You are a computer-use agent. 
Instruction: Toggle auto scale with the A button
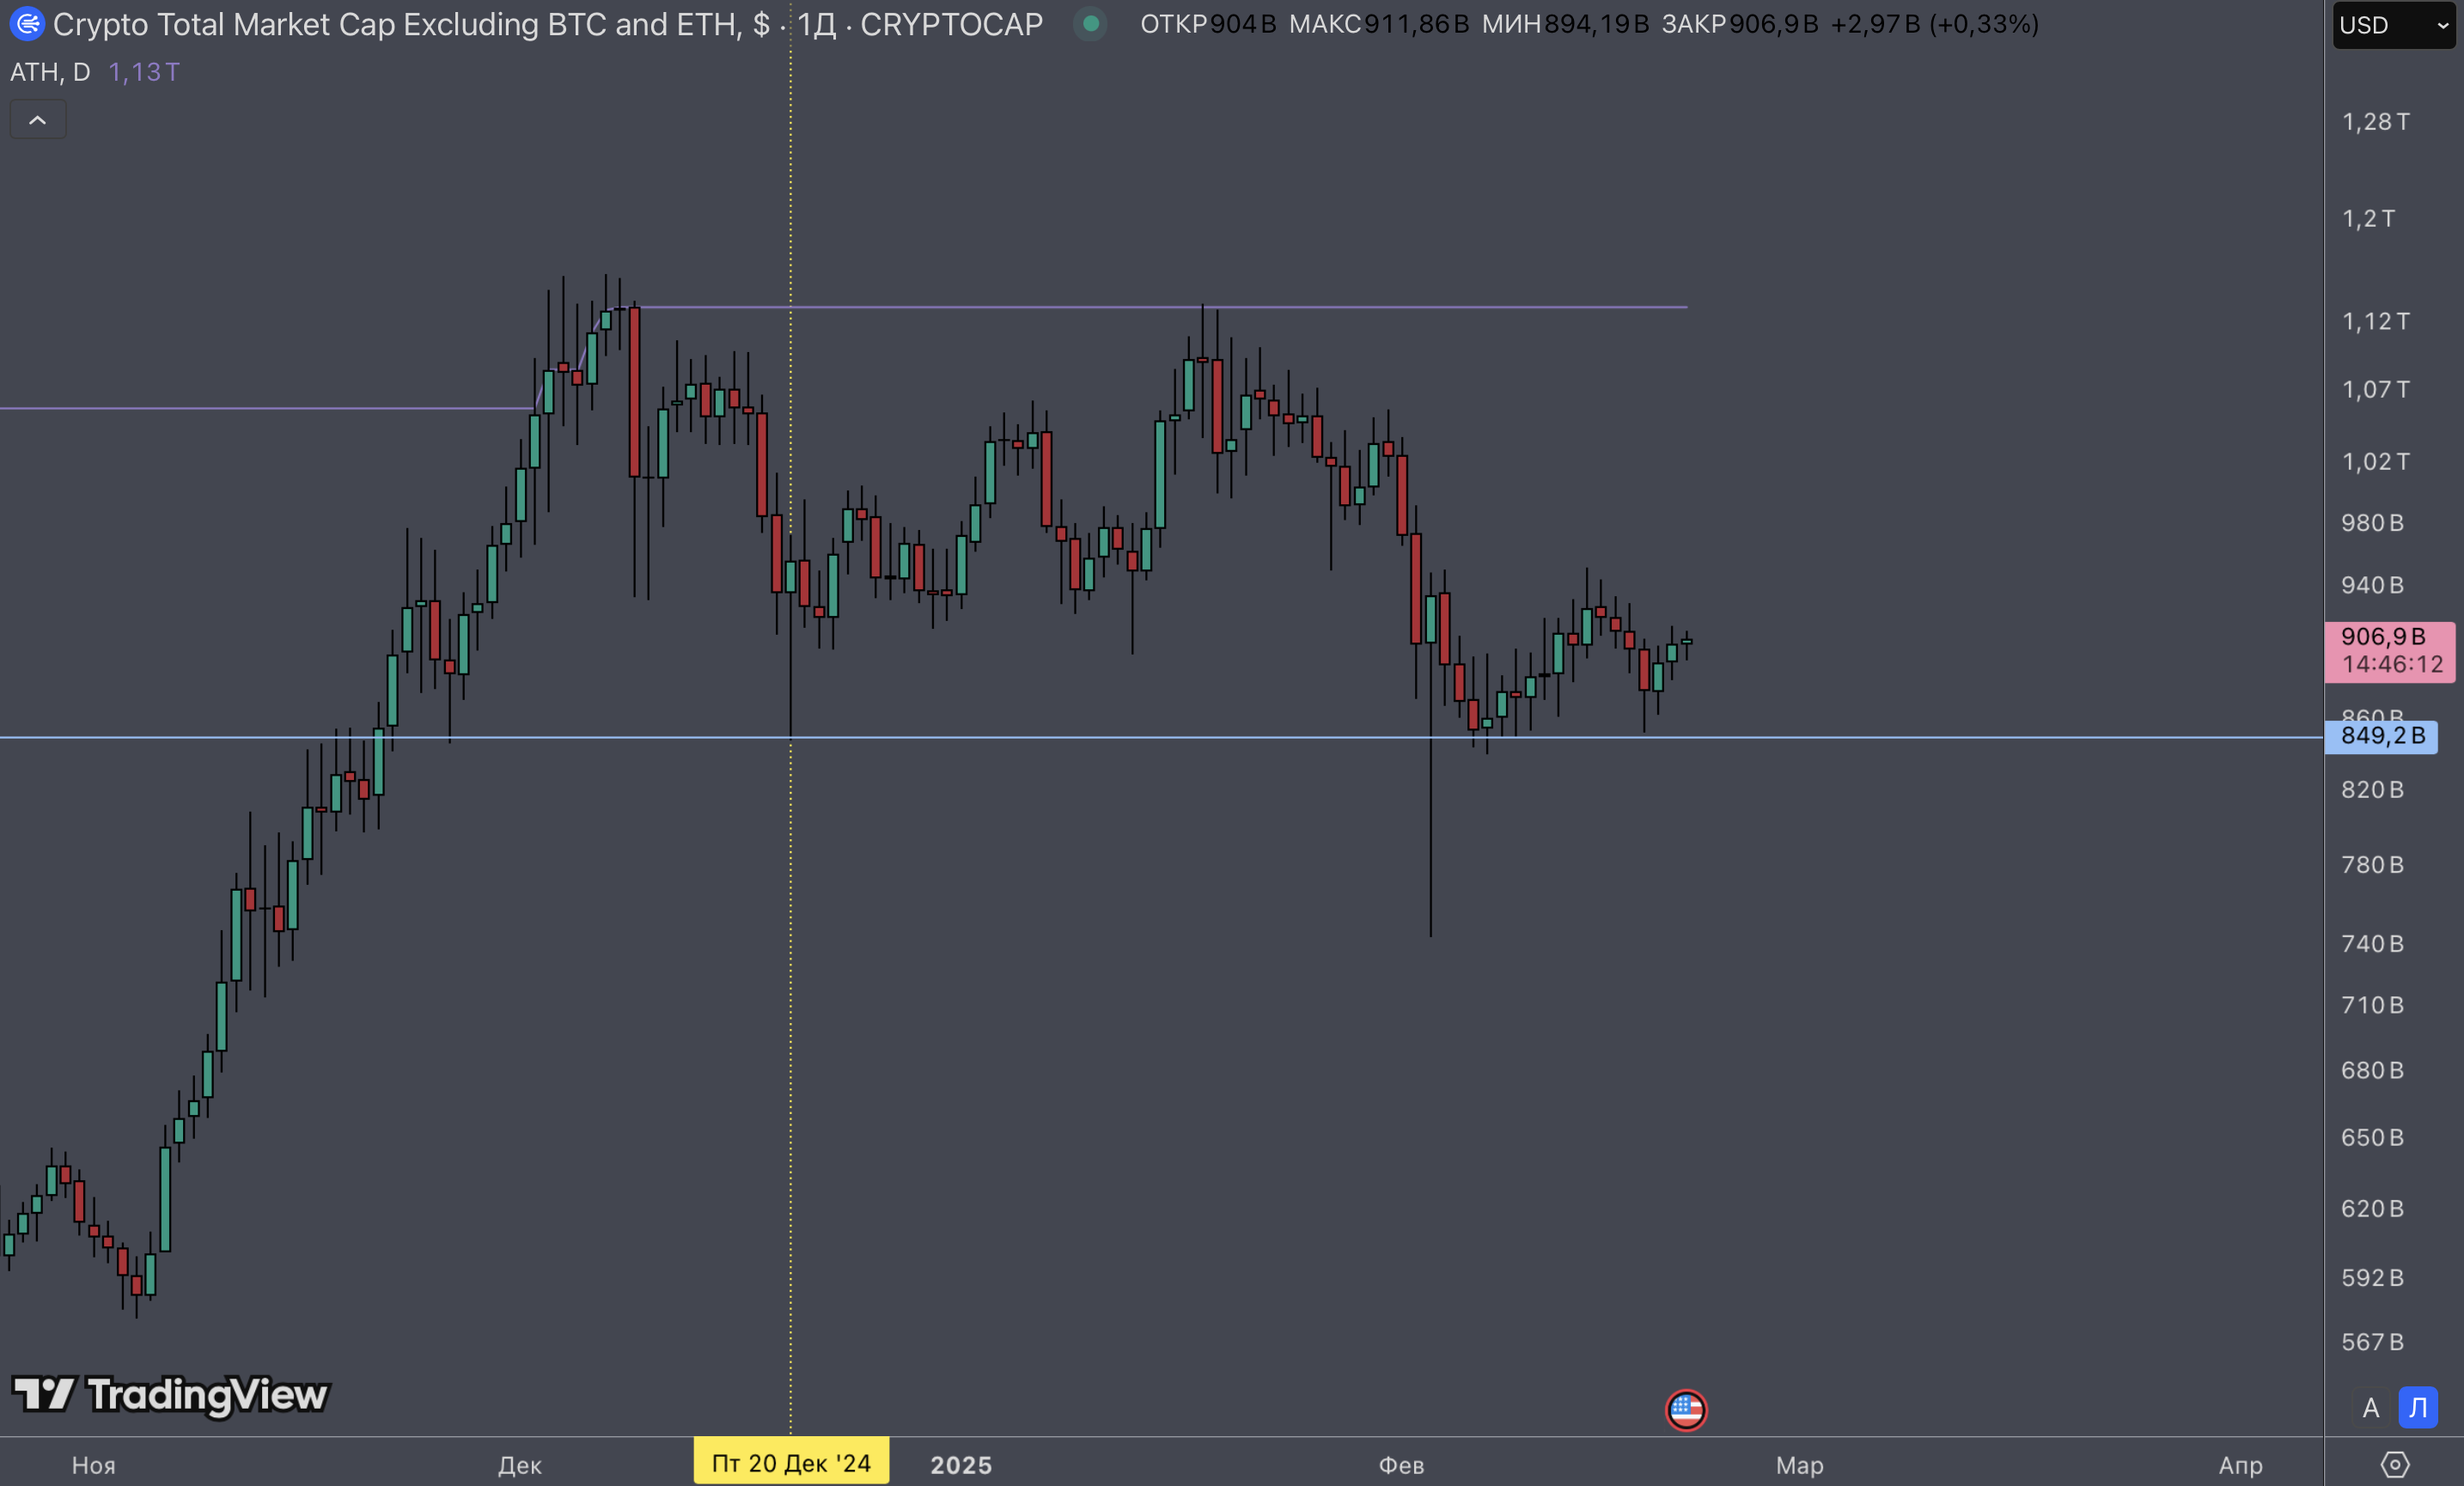[x=2370, y=1408]
